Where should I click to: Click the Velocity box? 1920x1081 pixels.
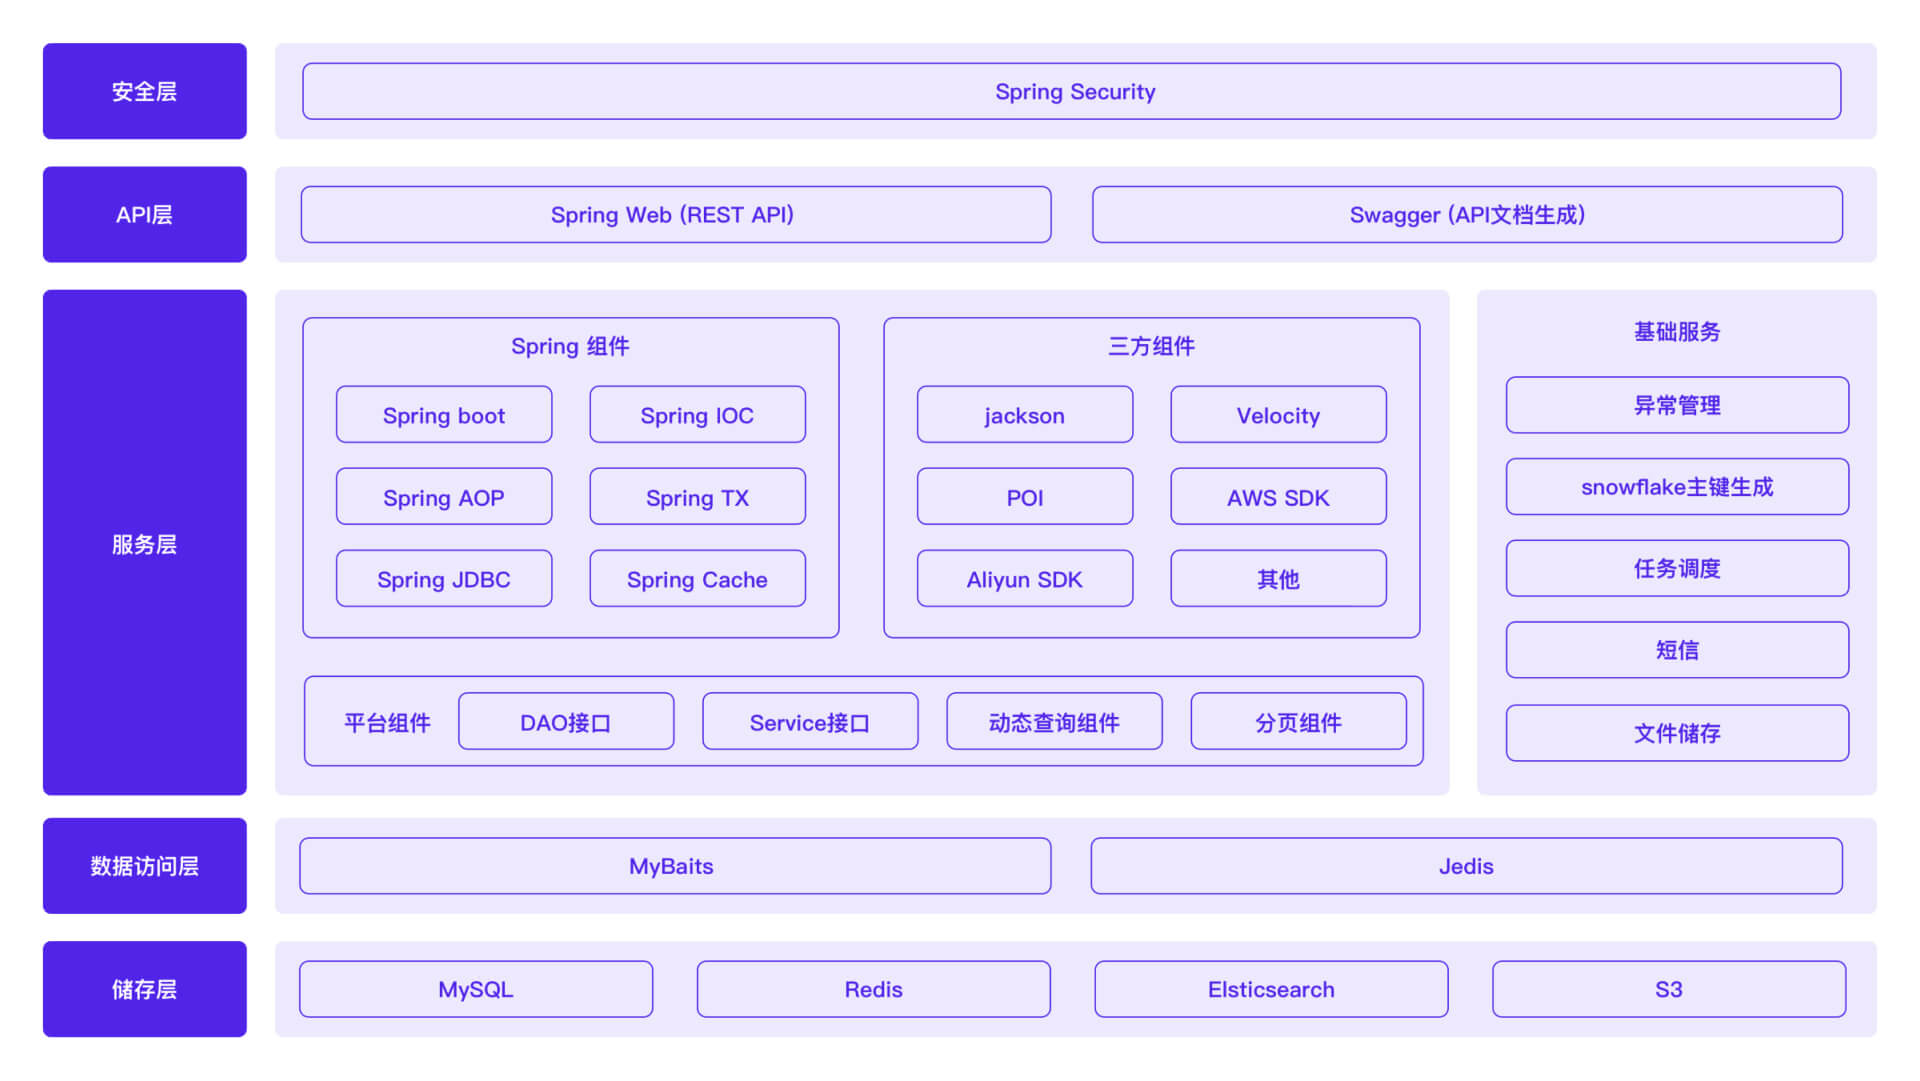point(1278,415)
